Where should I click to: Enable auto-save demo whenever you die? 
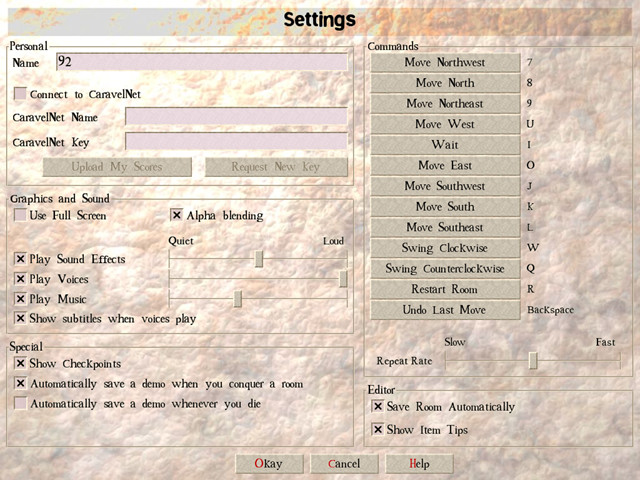20,404
